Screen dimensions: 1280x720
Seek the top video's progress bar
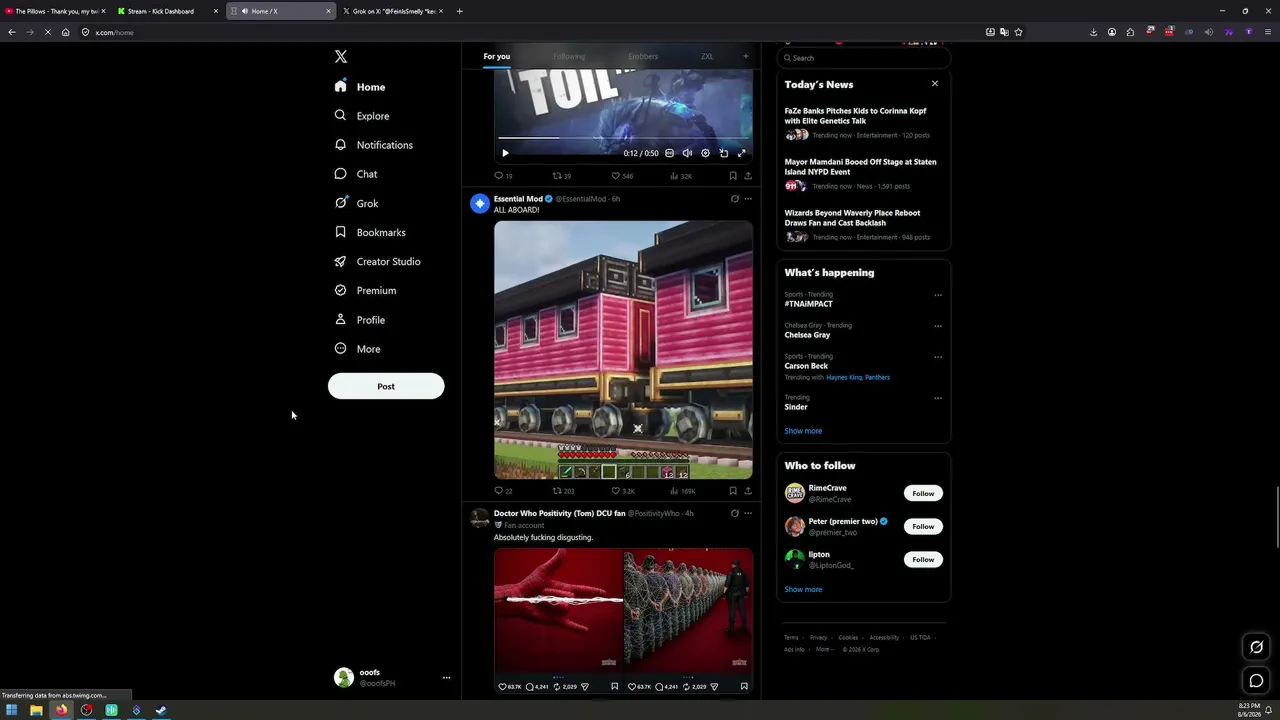[x=623, y=138]
